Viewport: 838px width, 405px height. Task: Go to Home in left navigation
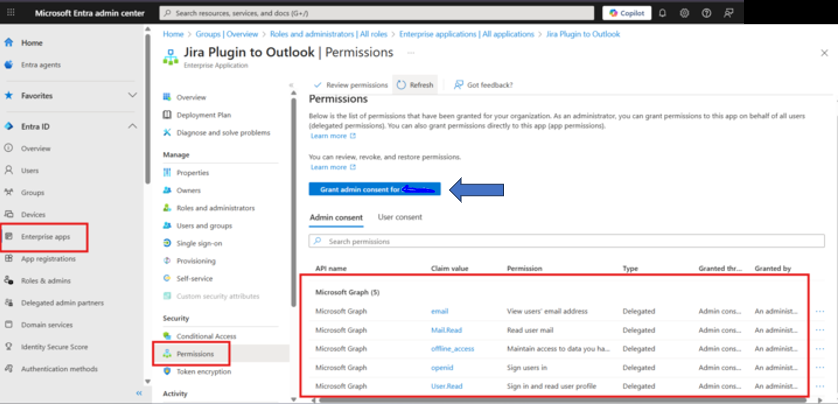pos(31,43)
